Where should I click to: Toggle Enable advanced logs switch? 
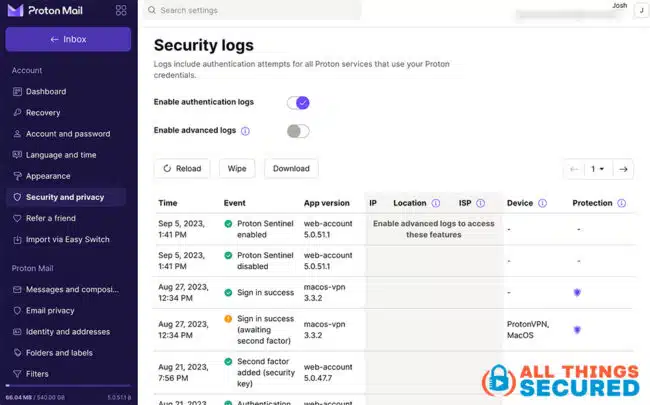[298, 131]
